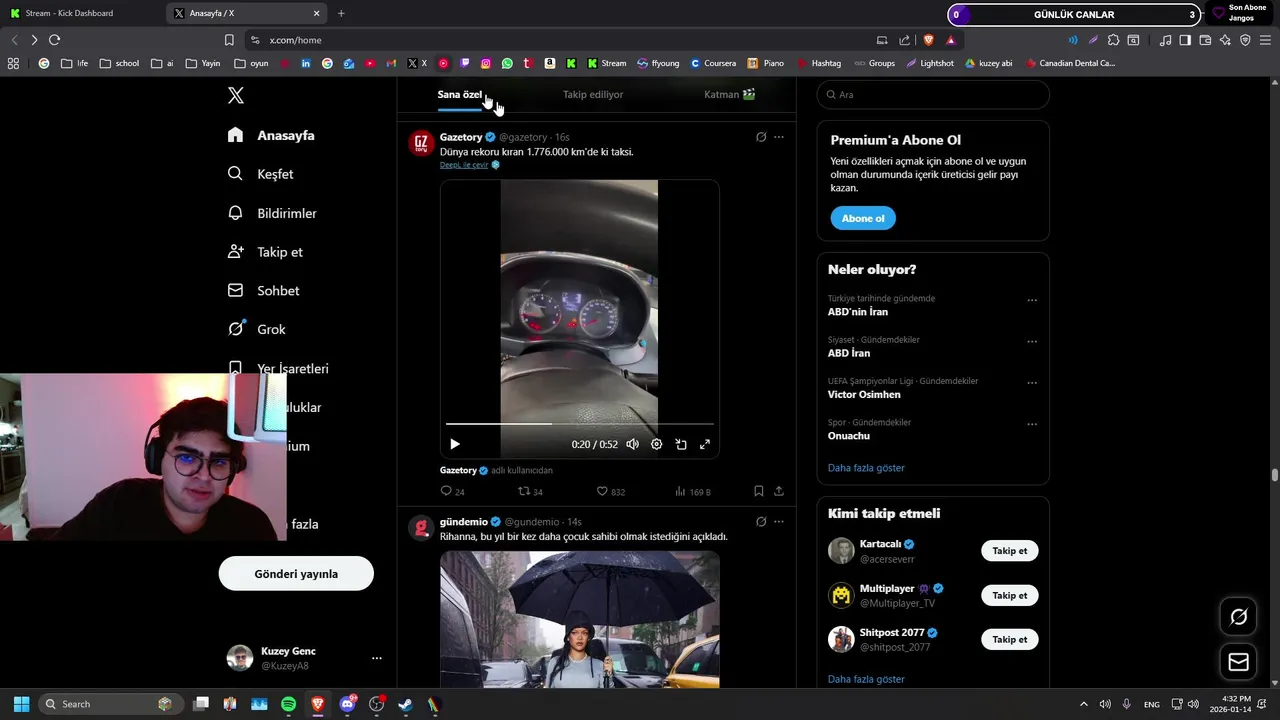Follow Multiplayer with Takip et button

coord(1010,595)
